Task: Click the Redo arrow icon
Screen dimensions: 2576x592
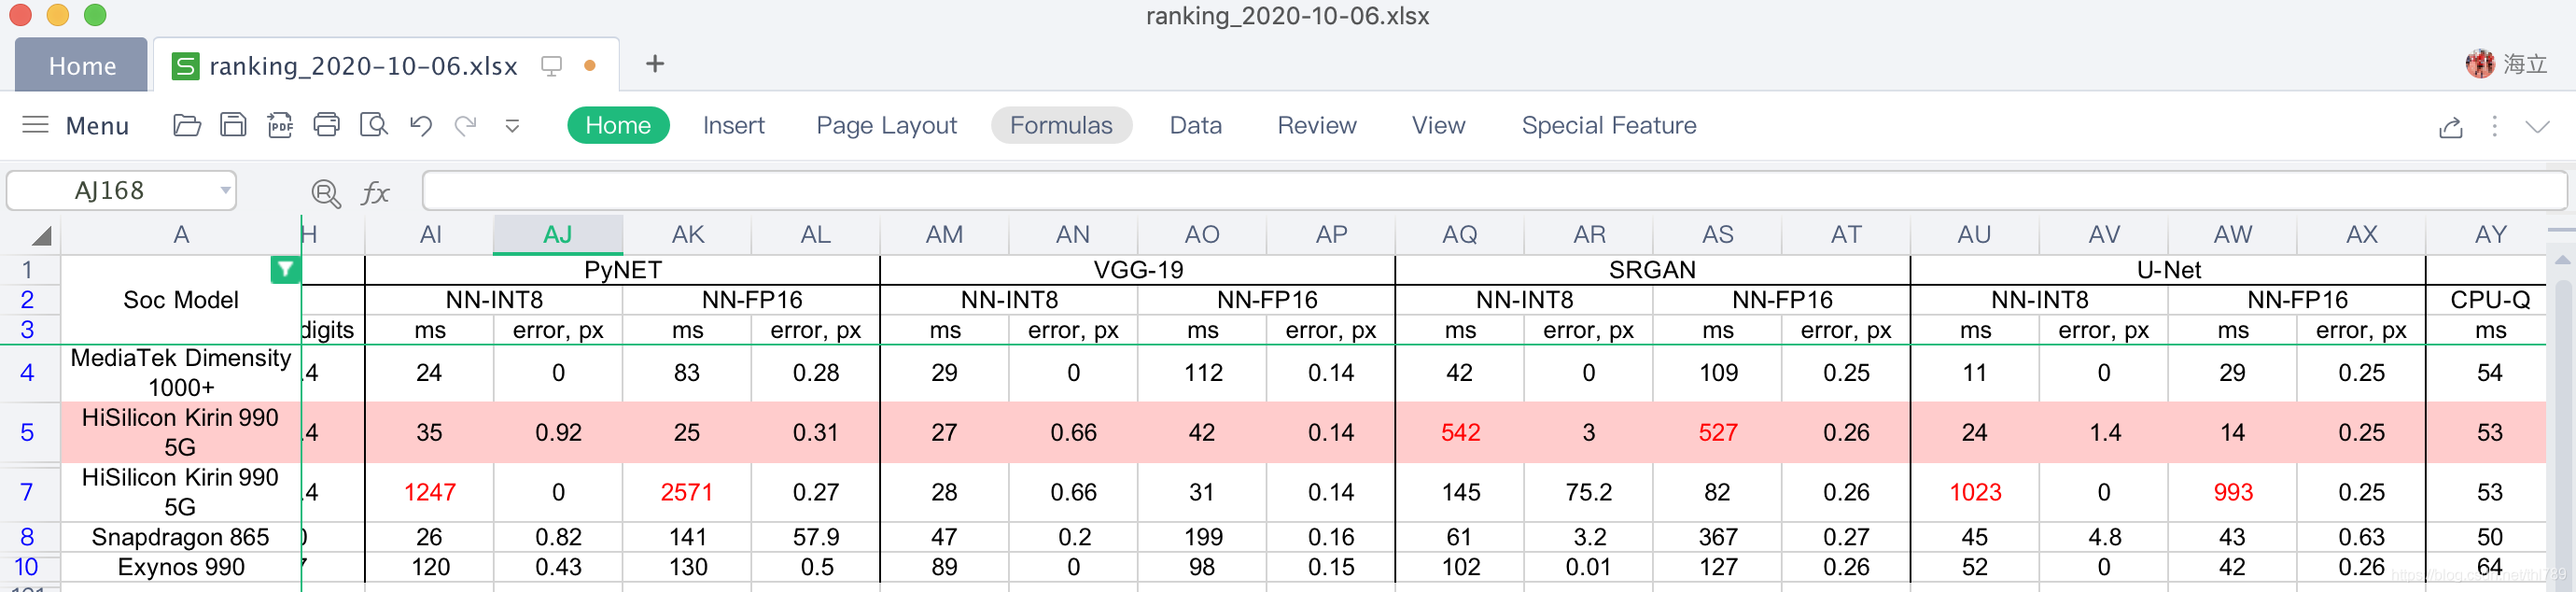Action: [466, 125]
